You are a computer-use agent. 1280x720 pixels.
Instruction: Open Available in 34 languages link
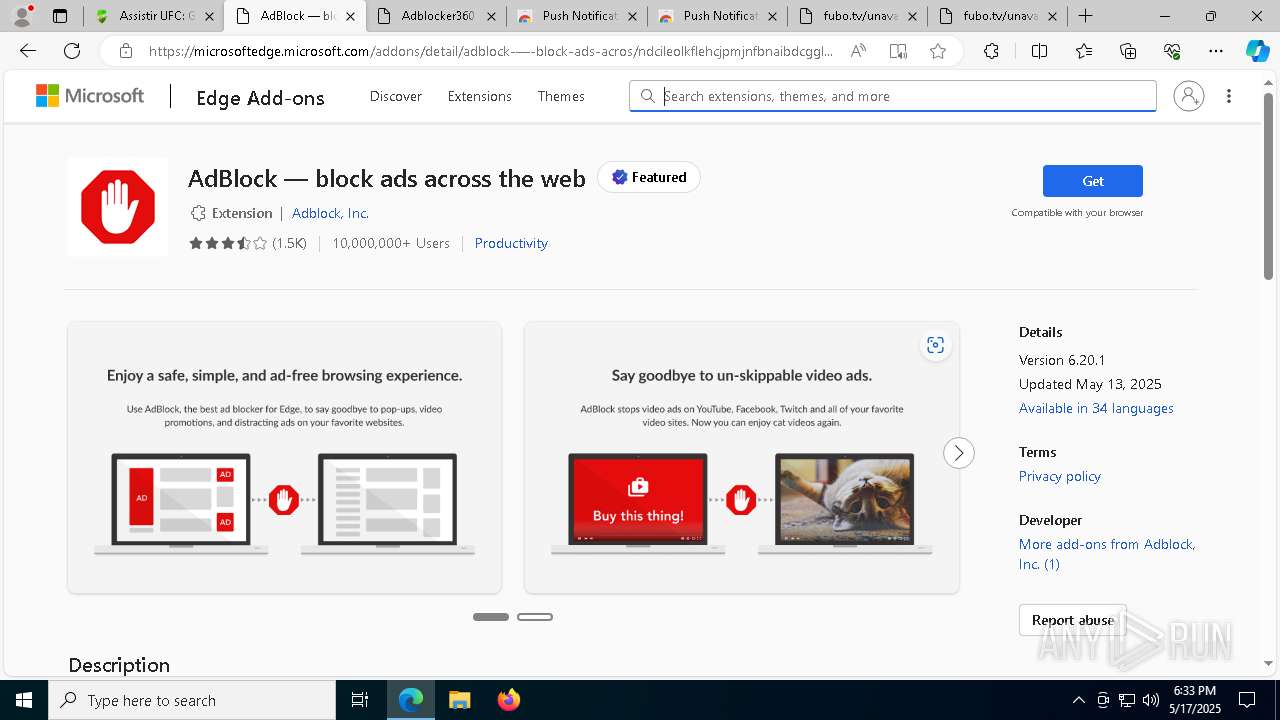pos(1096,408)
